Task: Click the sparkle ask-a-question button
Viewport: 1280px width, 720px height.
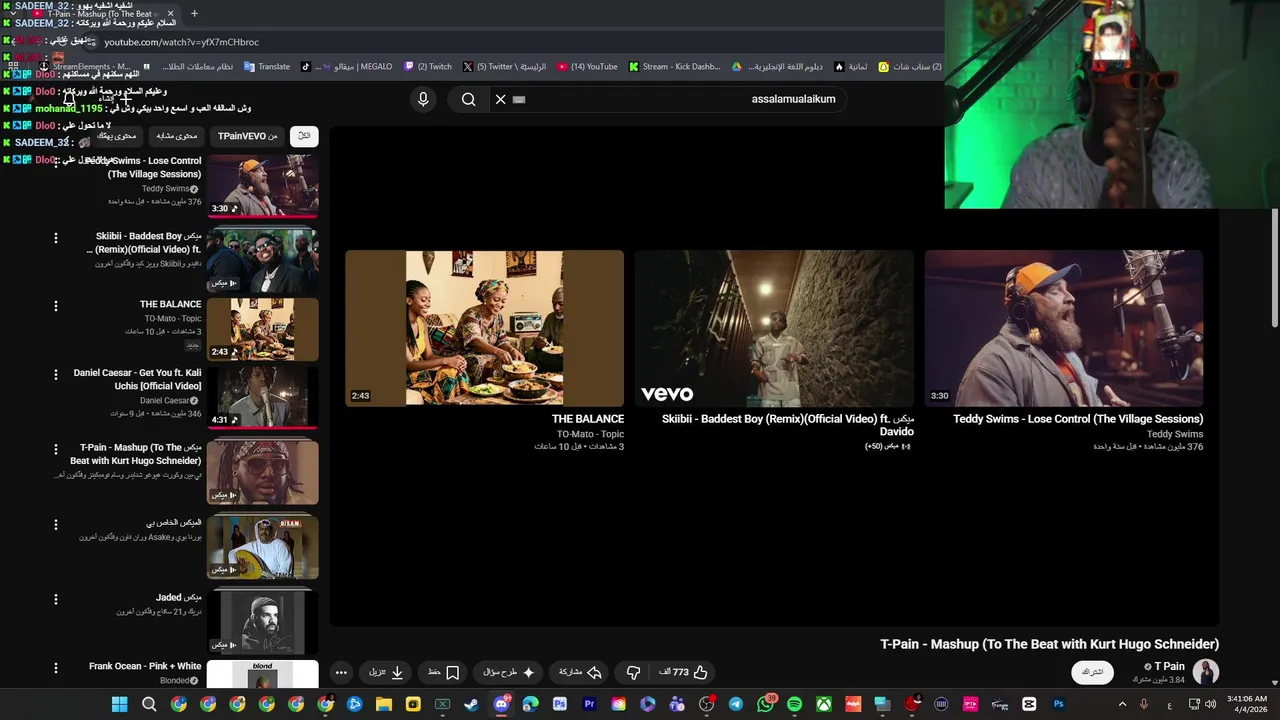Action: coord(509,672)
